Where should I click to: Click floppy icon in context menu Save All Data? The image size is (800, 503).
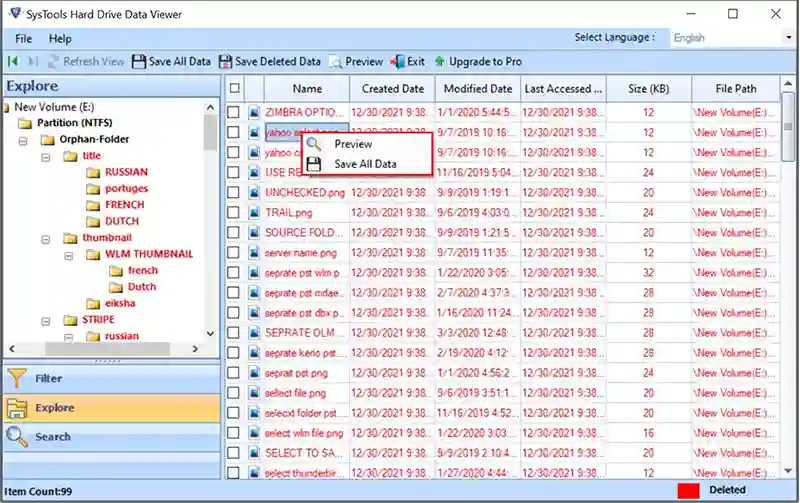tap(314, 164)
